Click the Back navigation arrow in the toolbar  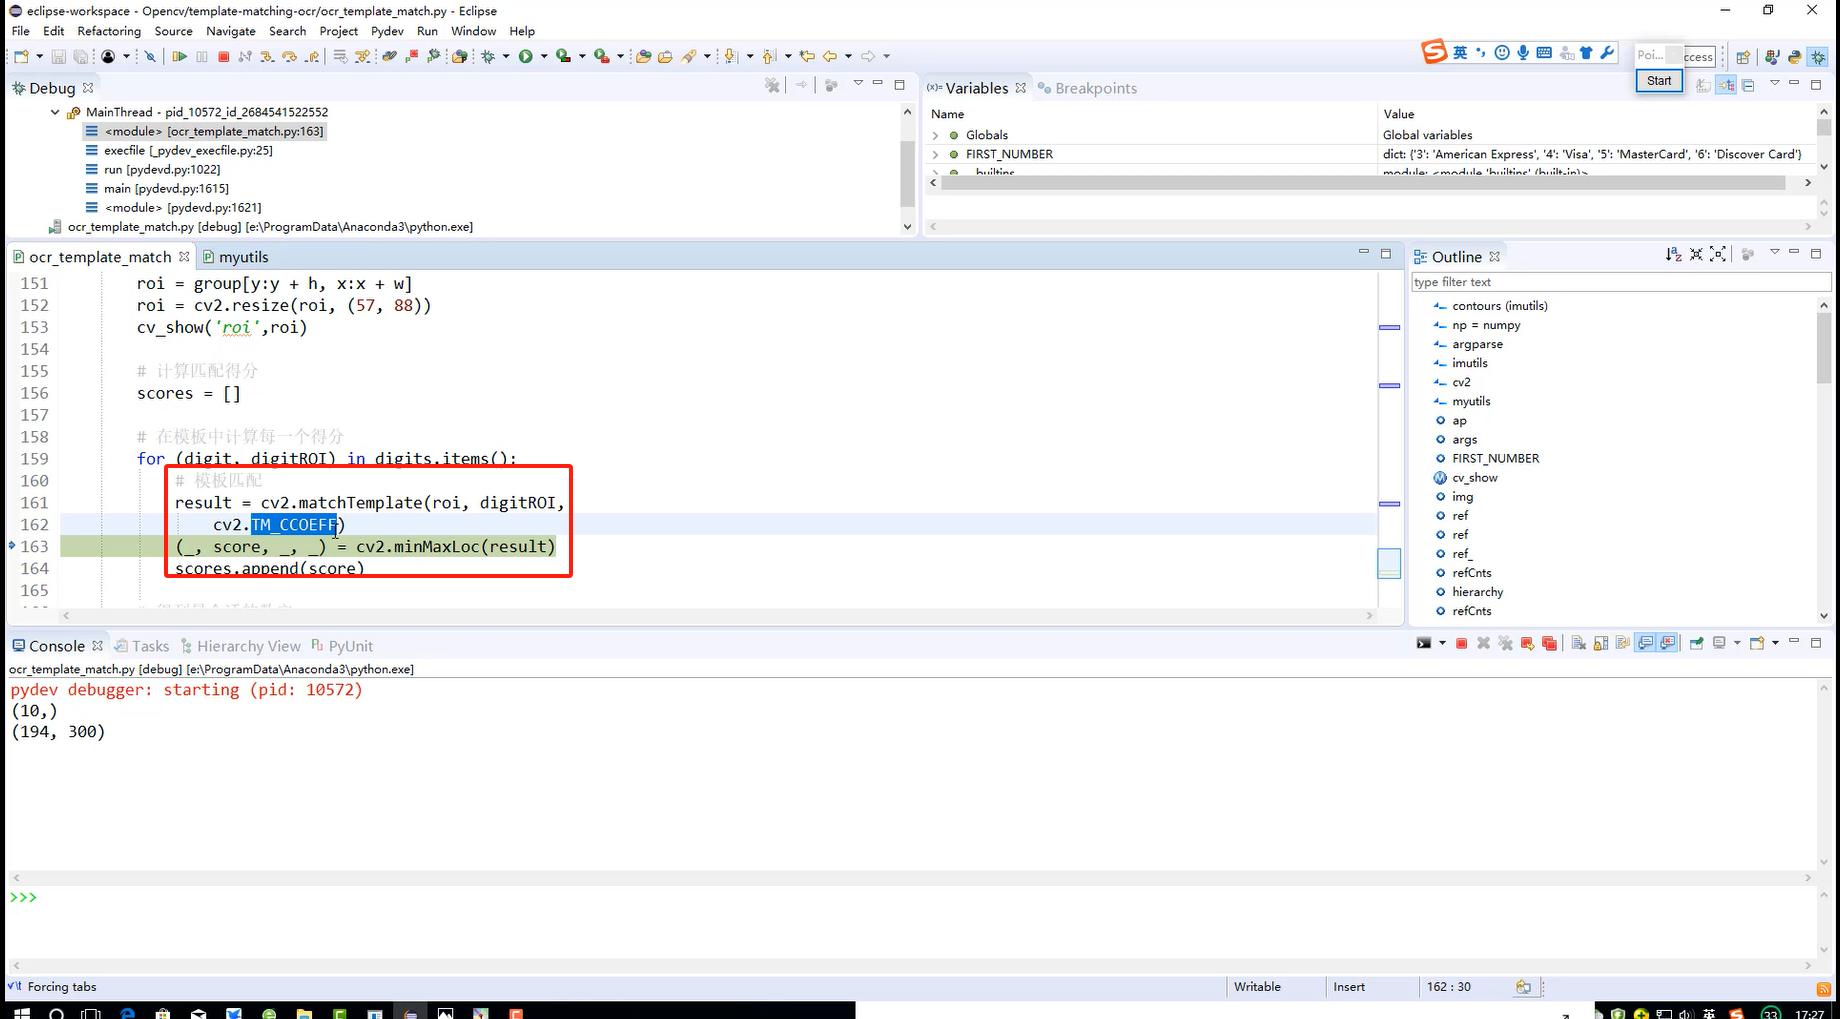coord(830,56)
